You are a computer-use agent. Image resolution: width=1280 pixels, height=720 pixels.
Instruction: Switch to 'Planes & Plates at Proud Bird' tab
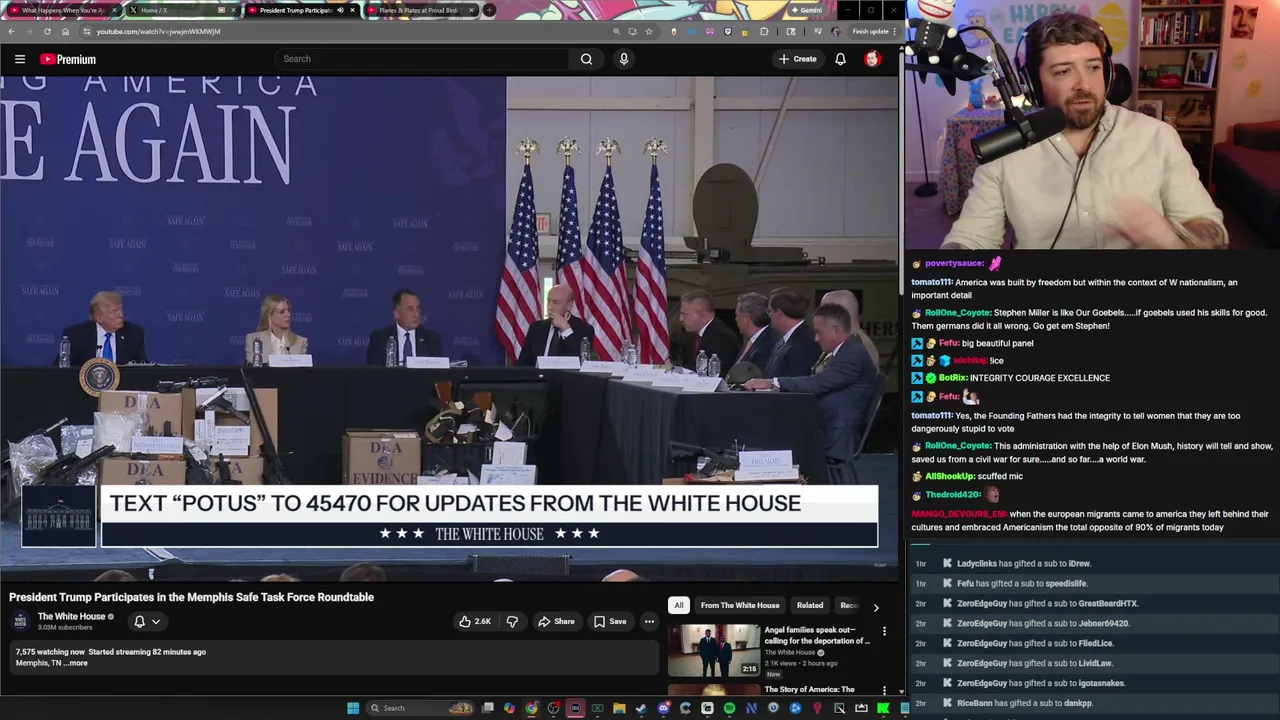pyautogui.click(x=418, y=10)
